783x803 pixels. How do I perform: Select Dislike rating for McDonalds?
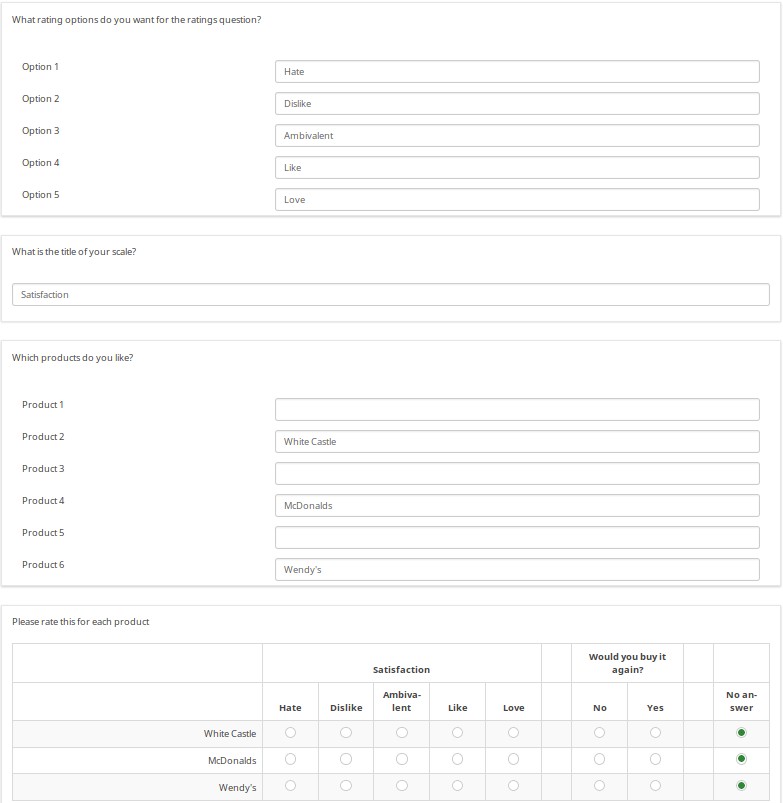pos(346,759)
